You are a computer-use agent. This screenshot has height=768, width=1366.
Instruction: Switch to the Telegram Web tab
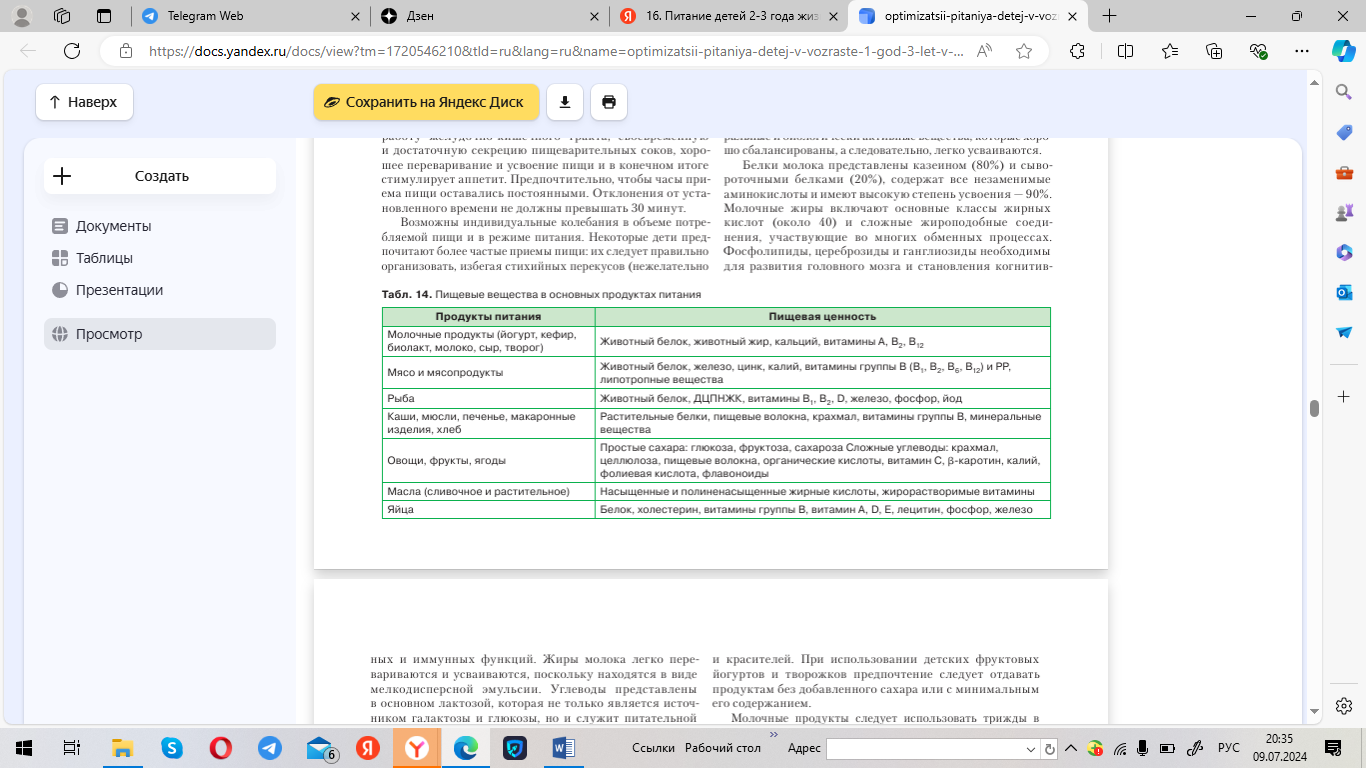tap(250, 16)
